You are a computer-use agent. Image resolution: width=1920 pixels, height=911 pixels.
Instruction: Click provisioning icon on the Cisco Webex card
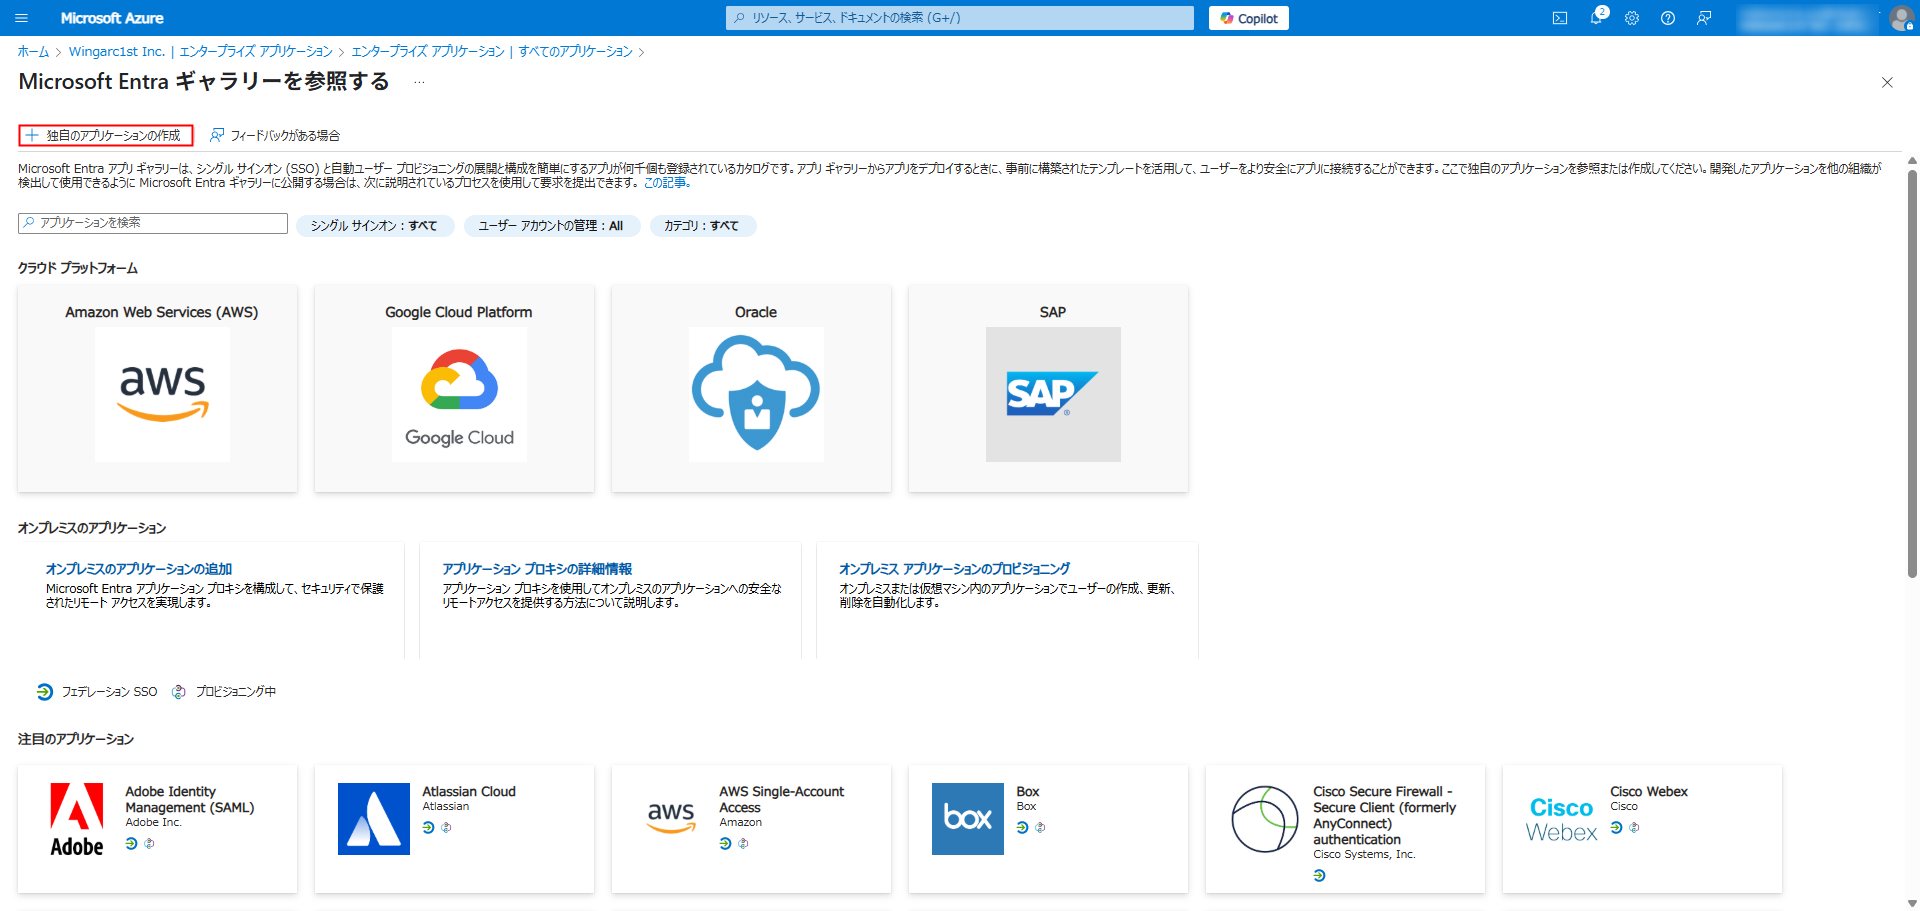(x=1634, y=828)
